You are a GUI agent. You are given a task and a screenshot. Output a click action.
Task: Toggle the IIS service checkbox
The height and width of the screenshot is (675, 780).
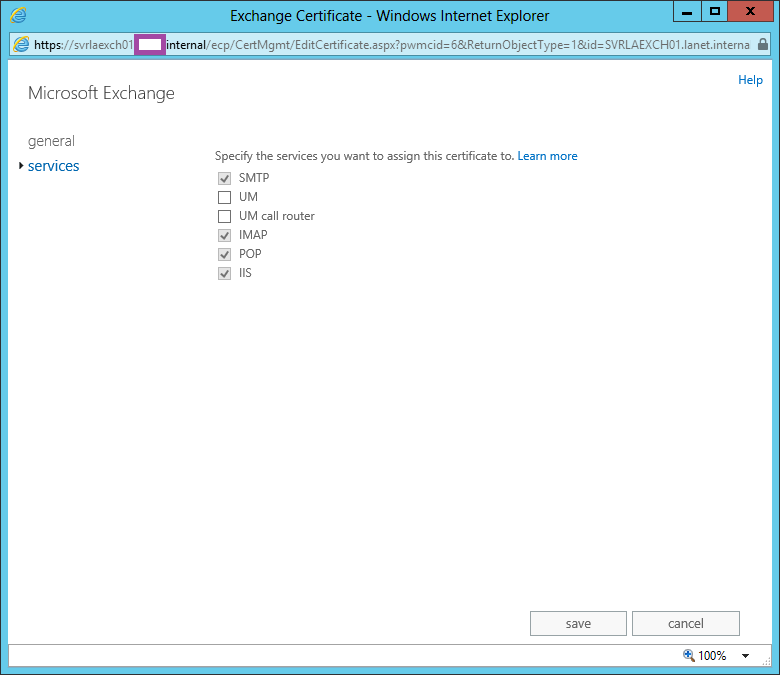[224, 273]
